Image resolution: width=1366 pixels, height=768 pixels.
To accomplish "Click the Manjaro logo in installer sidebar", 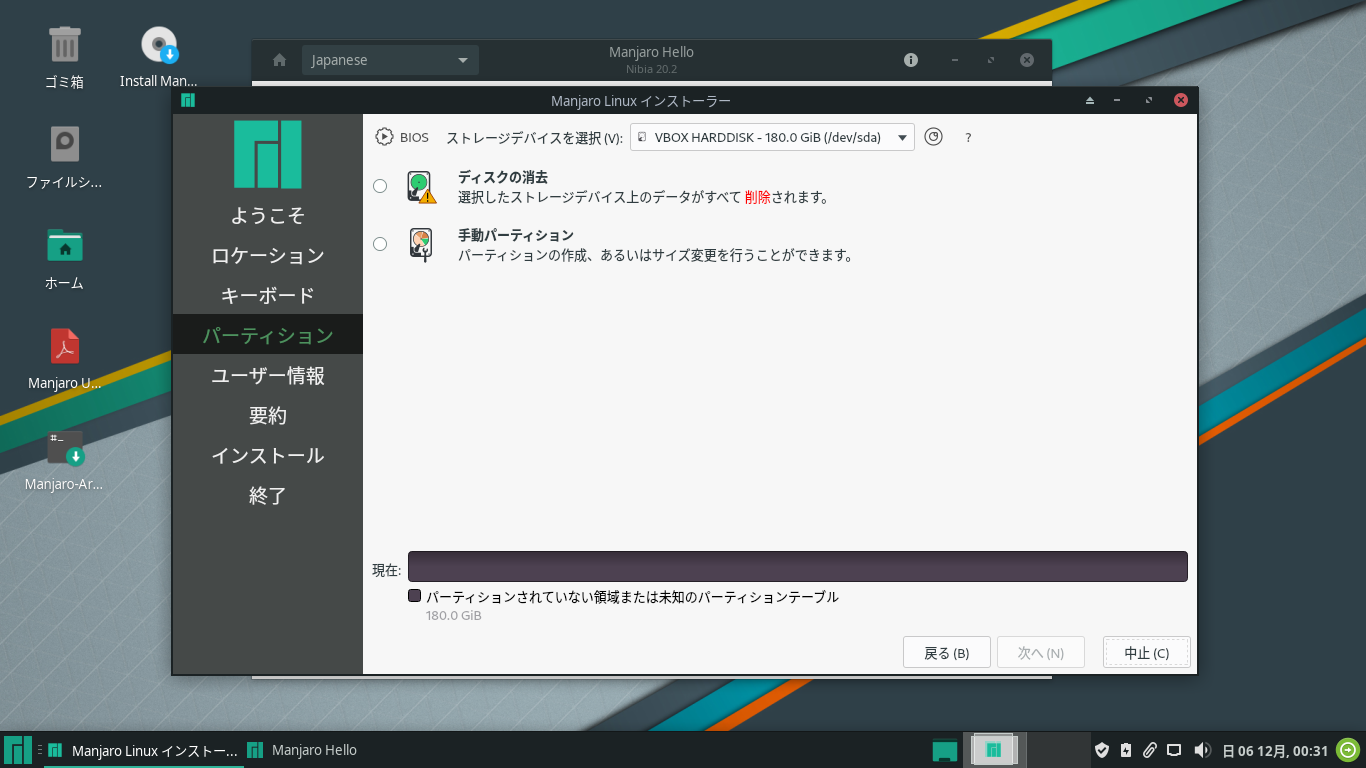I will 268,154.
